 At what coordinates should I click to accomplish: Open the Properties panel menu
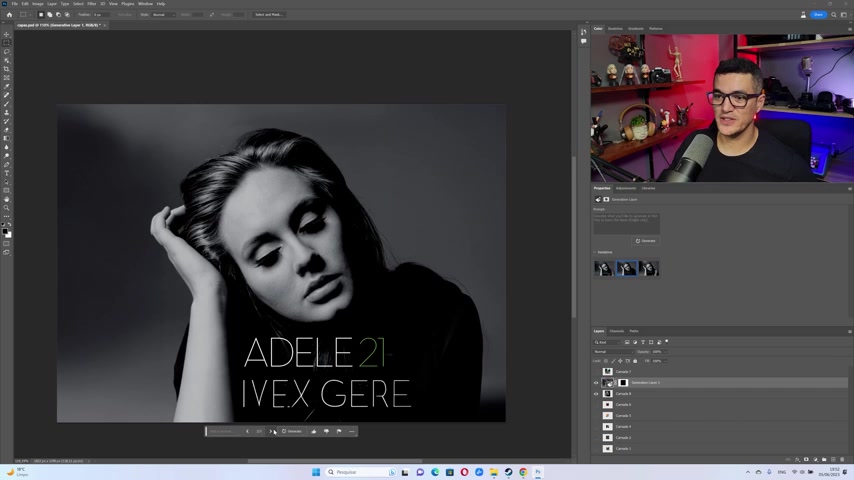click(x=850, y=189)
